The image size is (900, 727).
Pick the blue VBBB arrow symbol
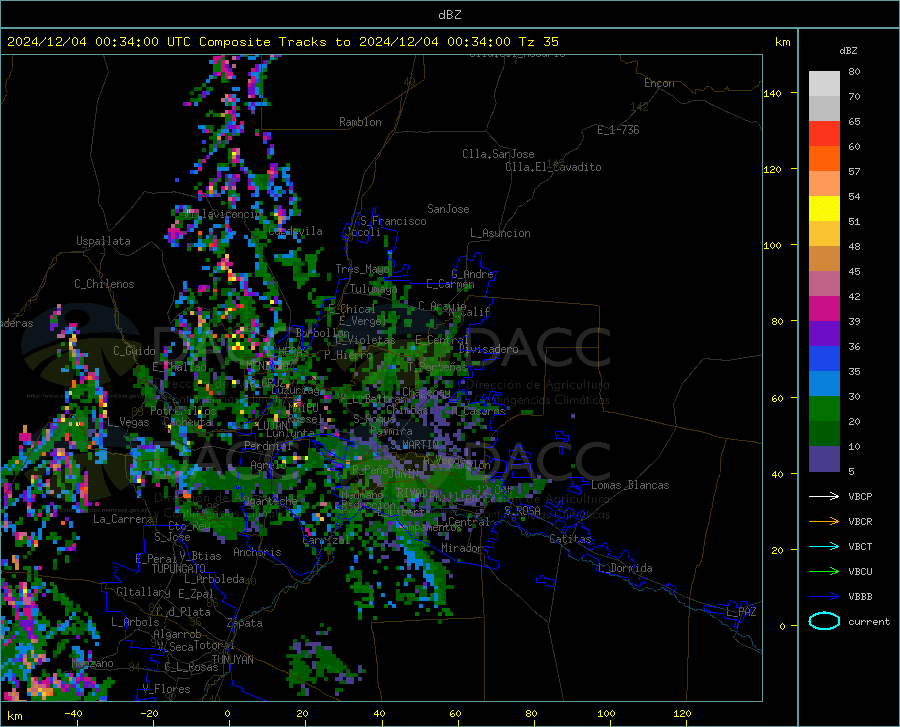click(x=824, y=597)
